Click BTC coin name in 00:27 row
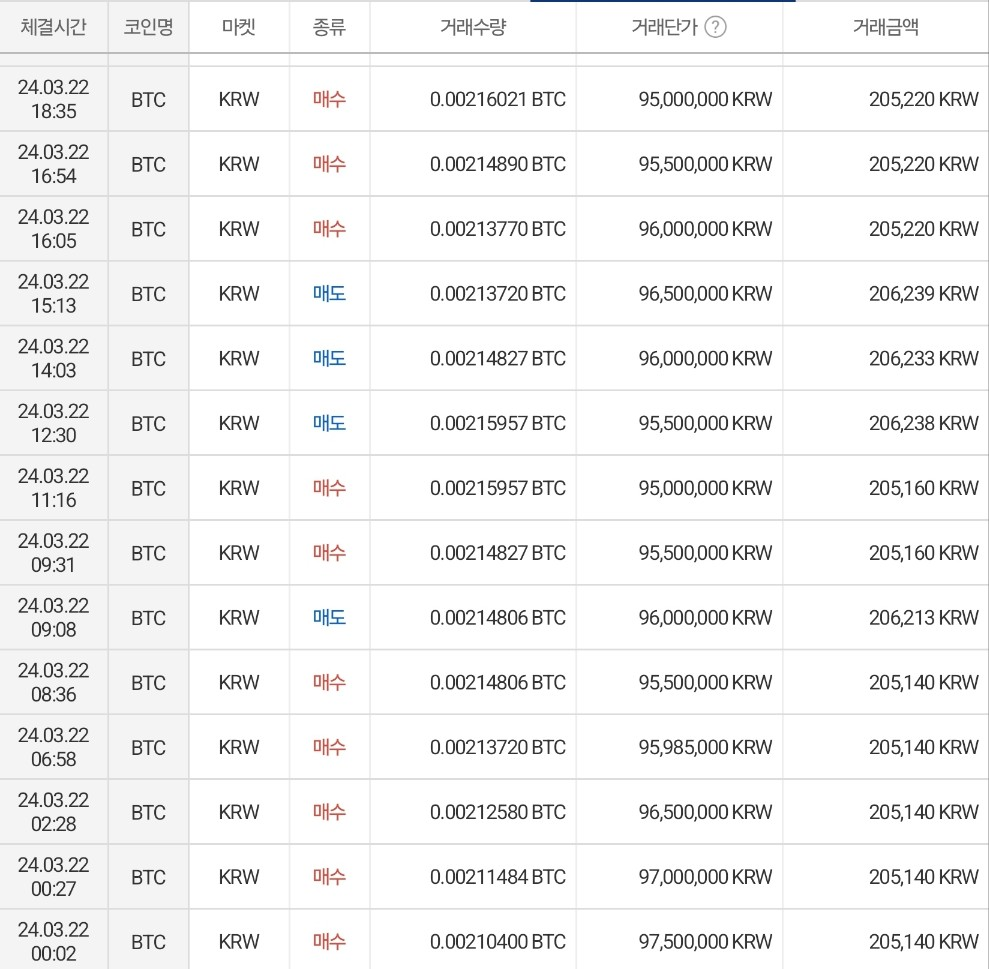This screenshot has width=989, height=969. (148, 878)
